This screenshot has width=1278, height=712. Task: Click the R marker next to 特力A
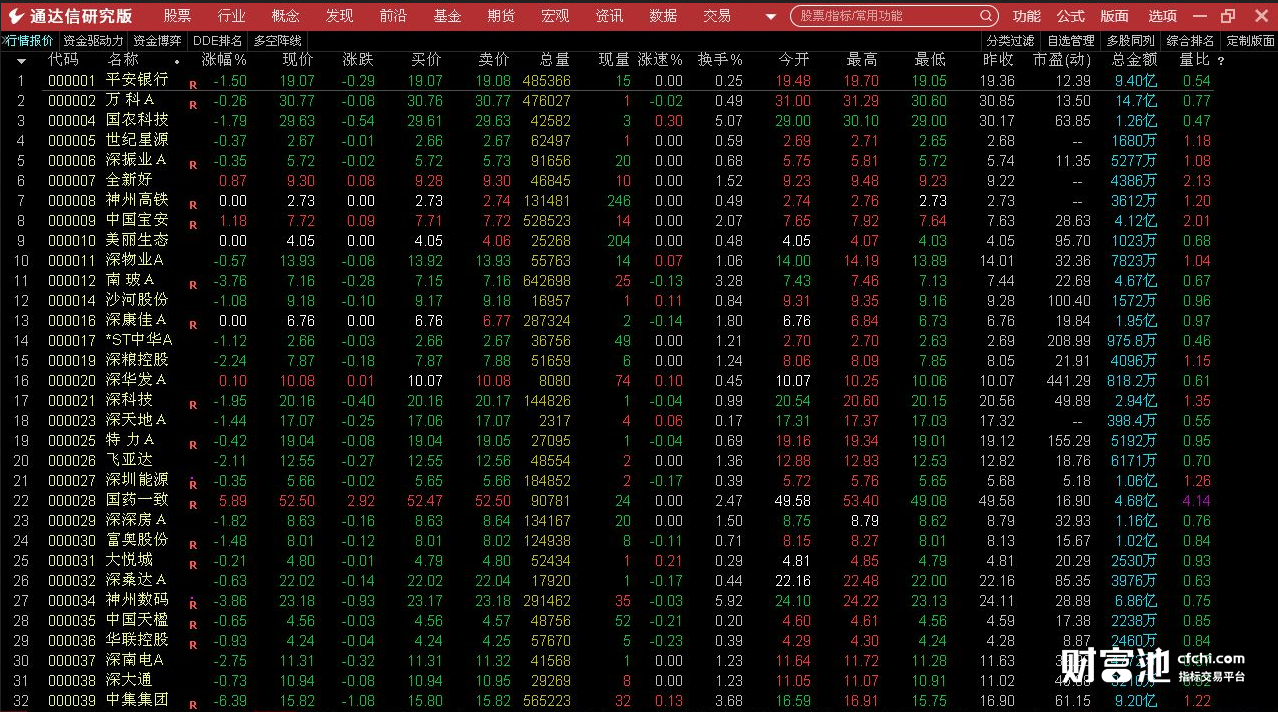tap(193, 445)
